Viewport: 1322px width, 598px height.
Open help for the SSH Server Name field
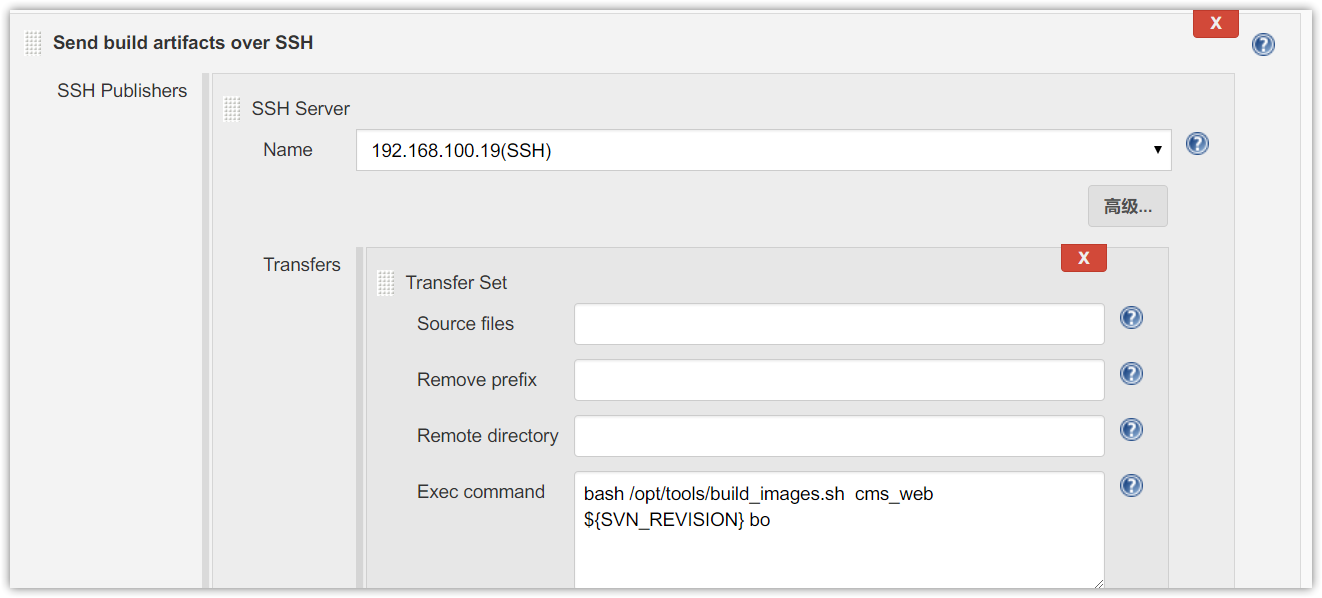click(1197, 144)
